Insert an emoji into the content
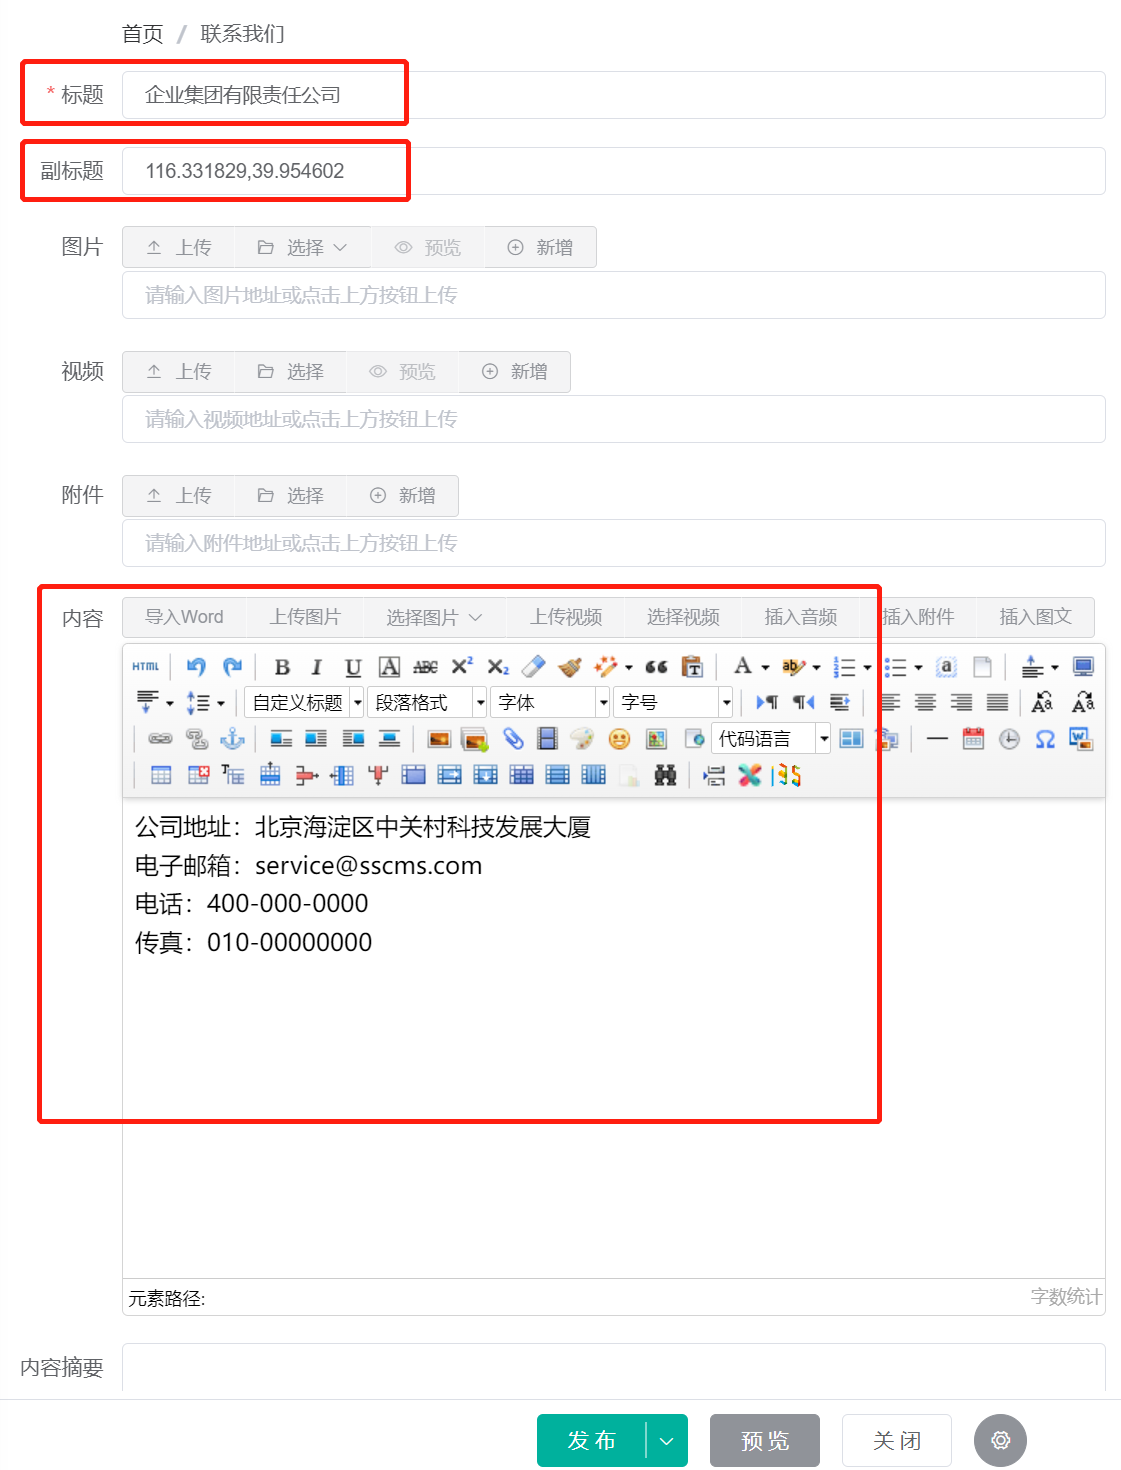The height and width of the screenshot is (1470, 1121). point(620,740)
